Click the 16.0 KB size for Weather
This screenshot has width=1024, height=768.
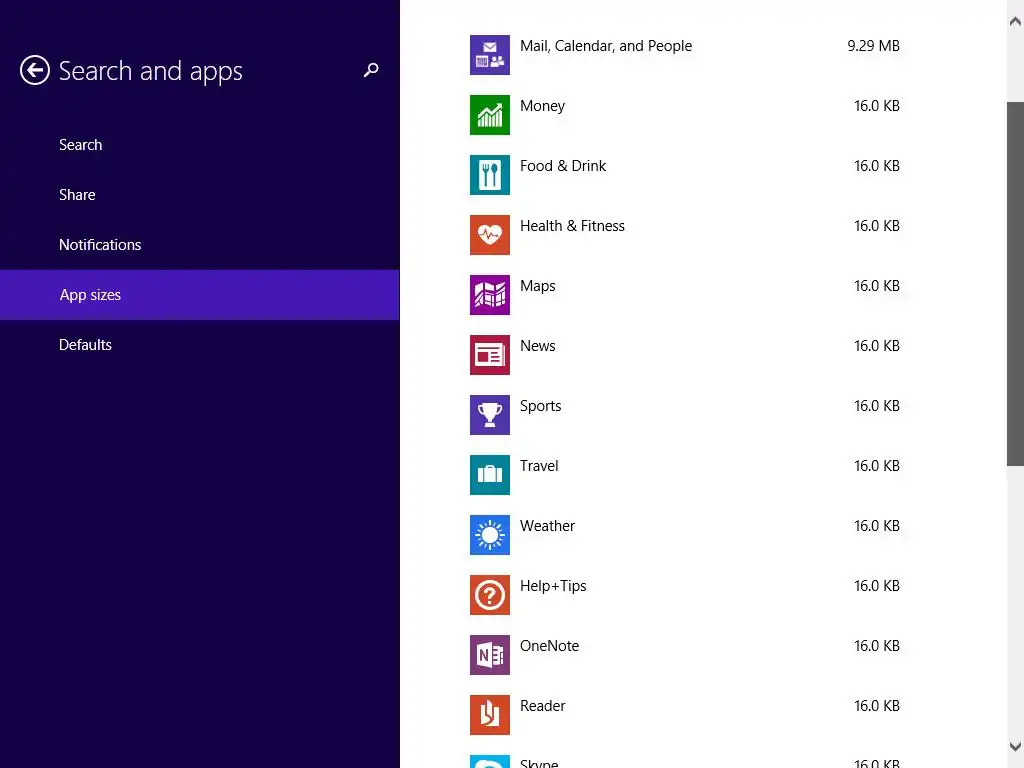[x=877, y=526]
